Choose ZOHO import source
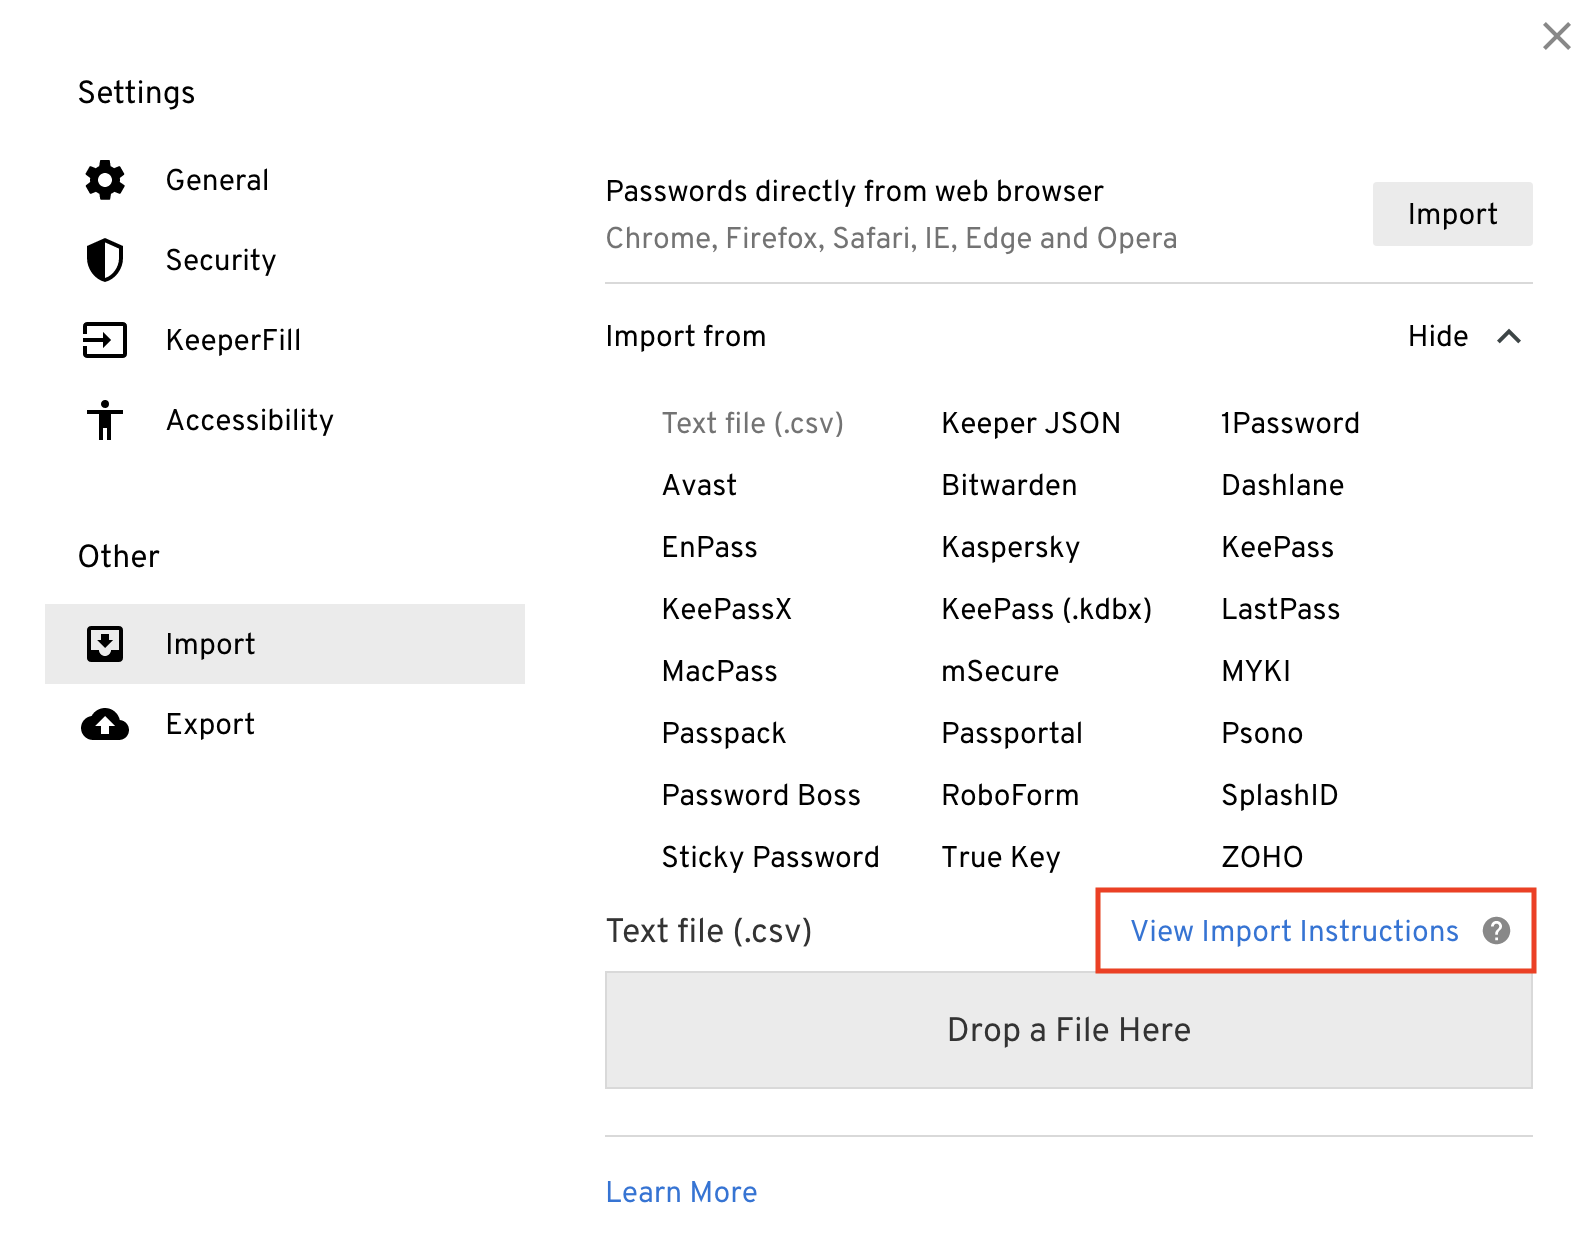The image size is (1594, 1254). 1262,857
